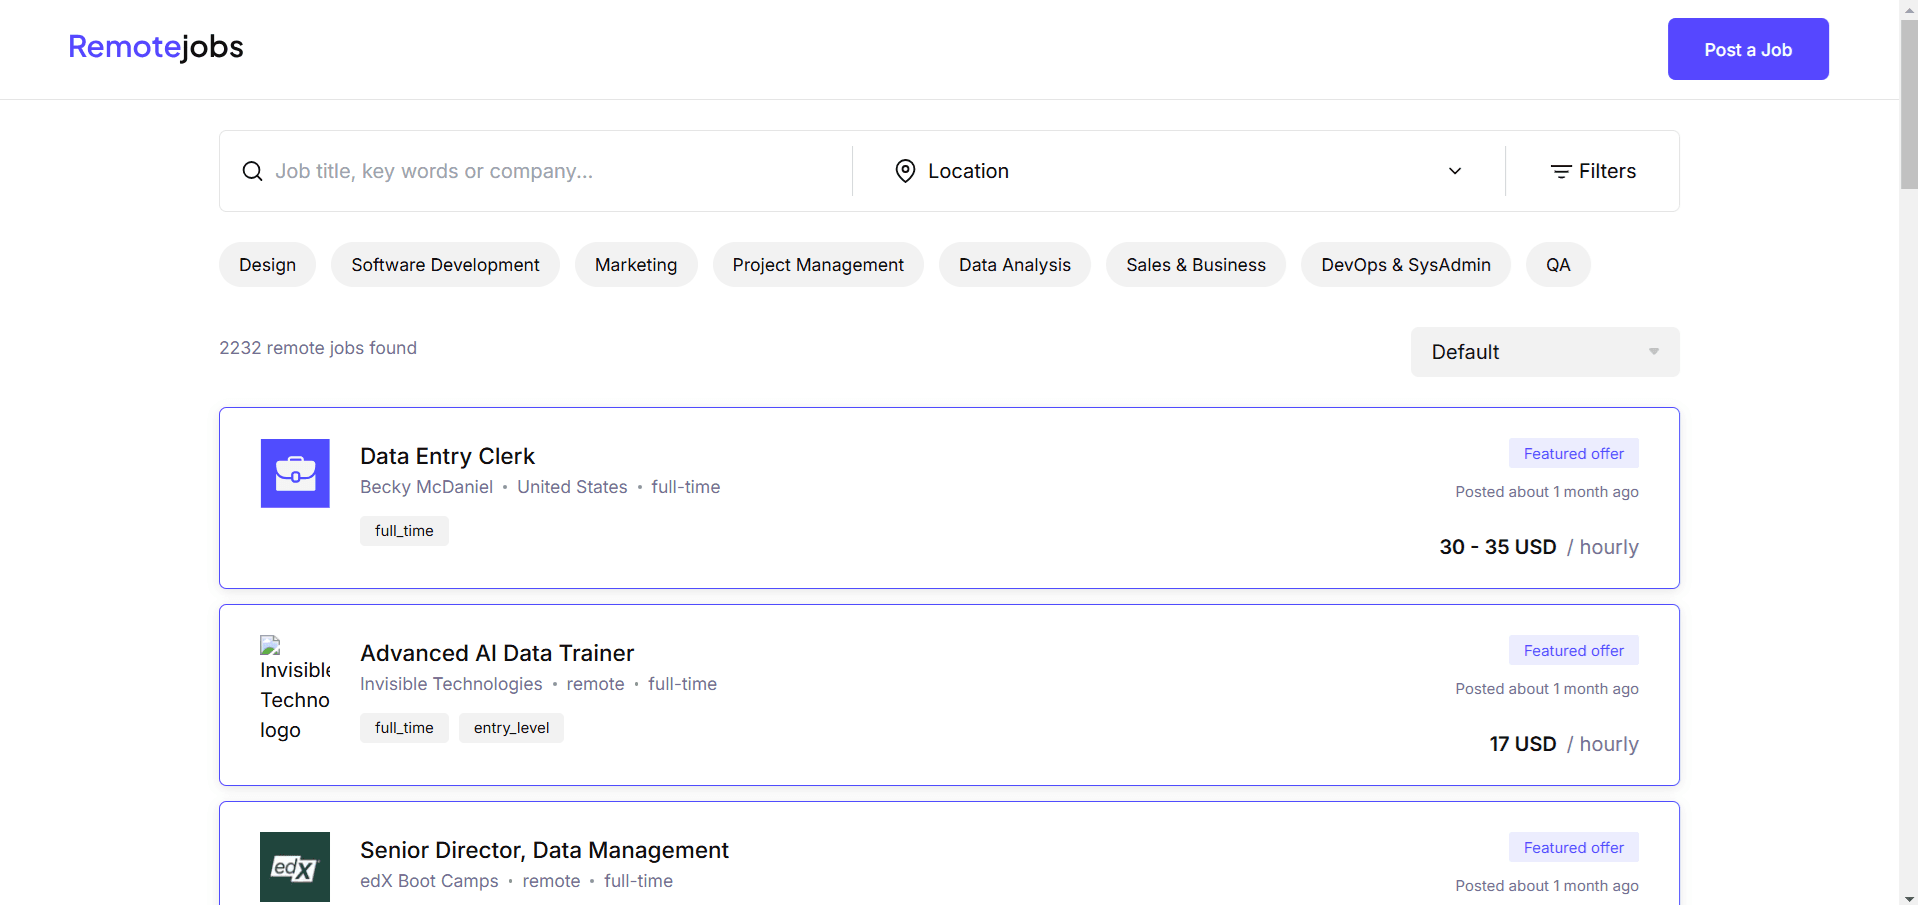Screen dimensions: 1918x905
Task: Open Senior Director, Data Management job
Action: click(544, 850)
